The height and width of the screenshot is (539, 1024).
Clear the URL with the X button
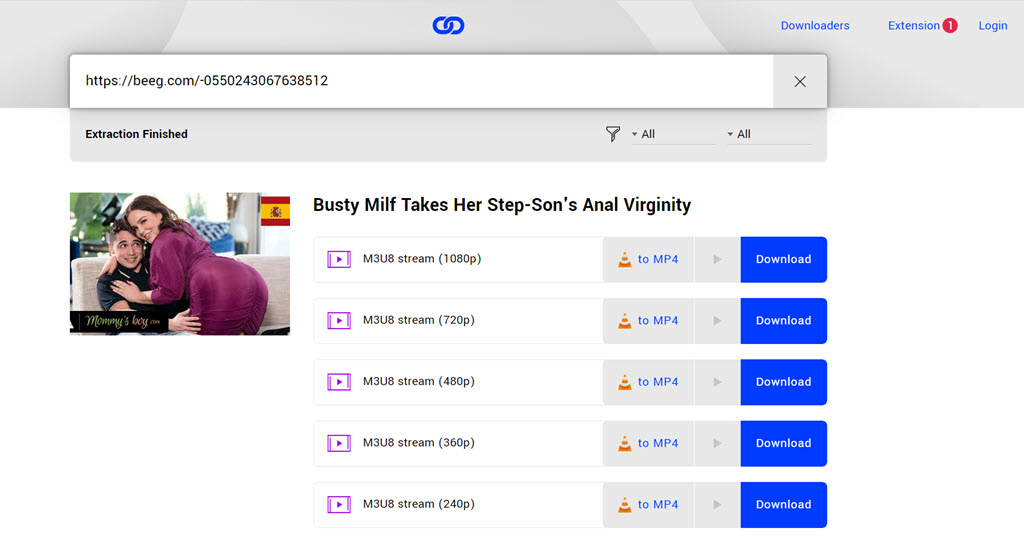click(x=800, y=81)
